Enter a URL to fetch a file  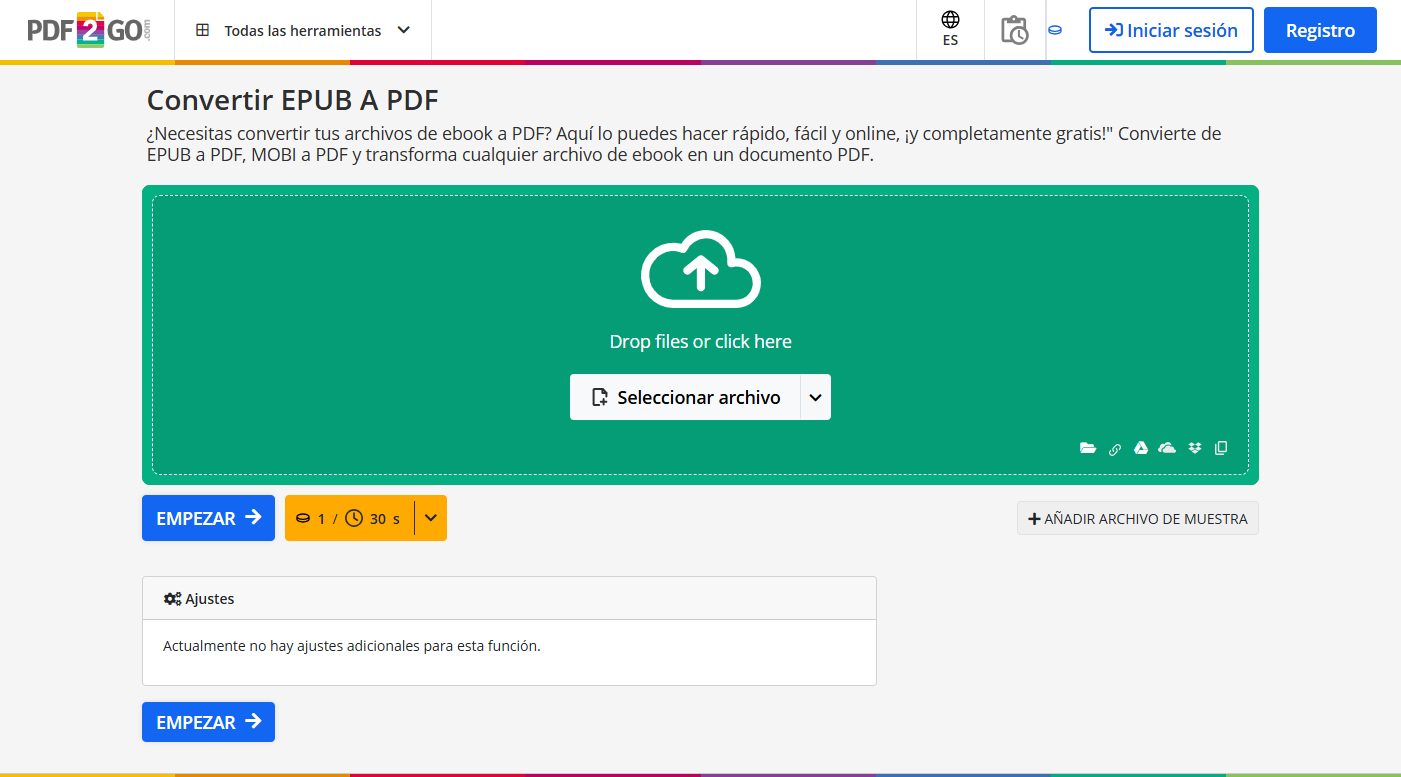point(1115,447)
